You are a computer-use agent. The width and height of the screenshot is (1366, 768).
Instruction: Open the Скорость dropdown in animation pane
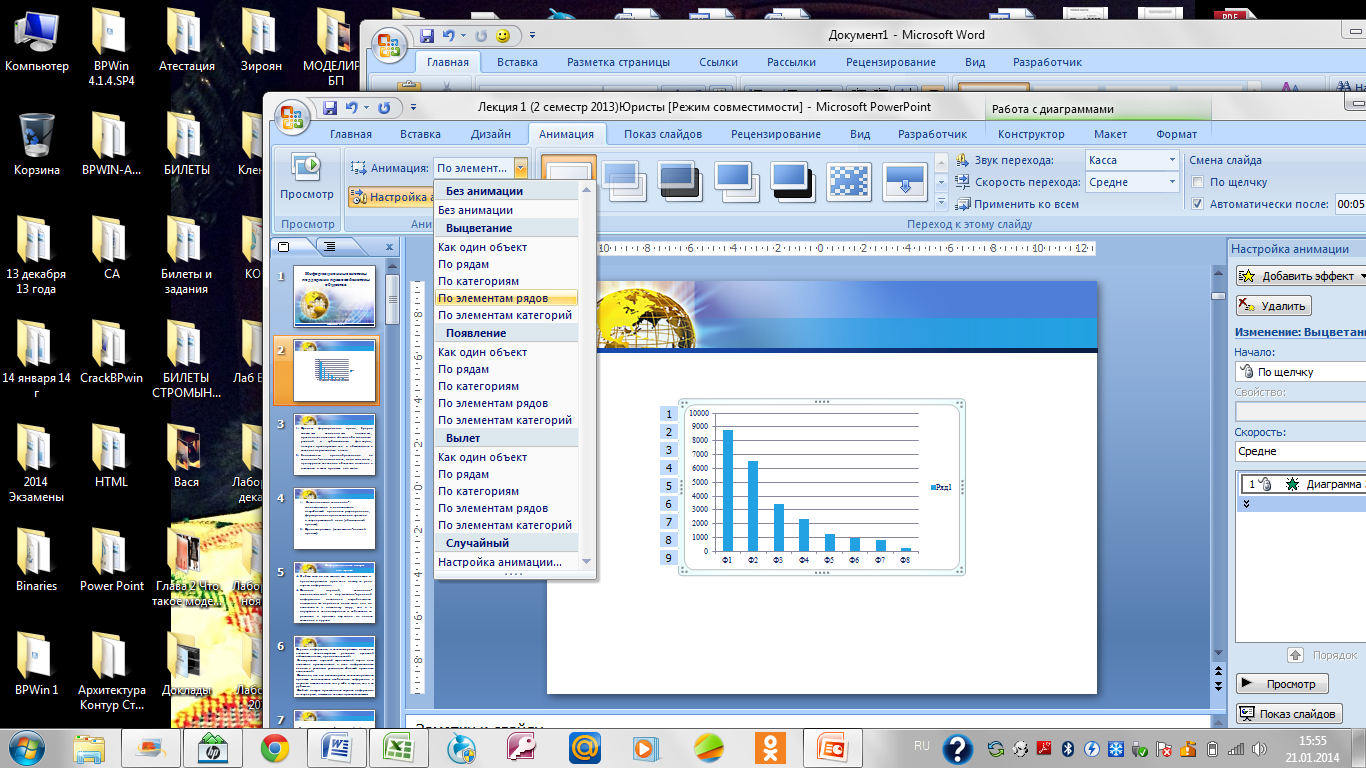(x=1300, y=451)
